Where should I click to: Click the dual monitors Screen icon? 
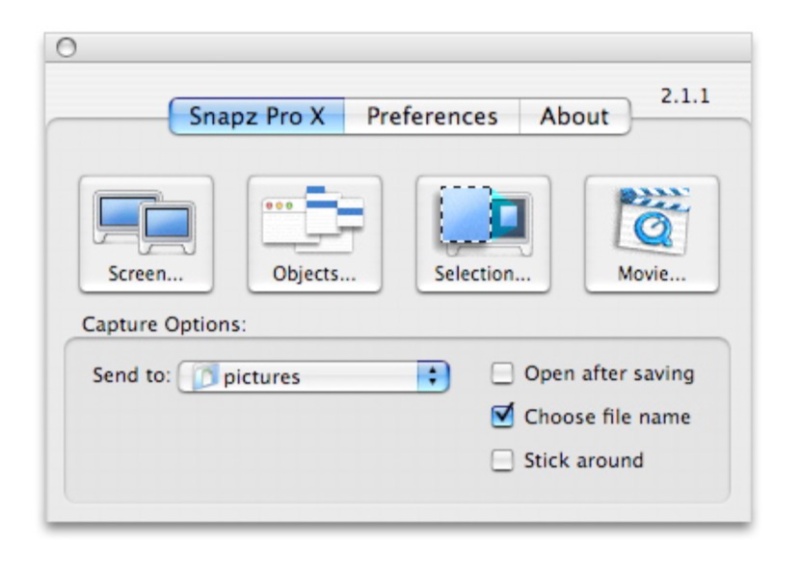[x=144, y=222]
